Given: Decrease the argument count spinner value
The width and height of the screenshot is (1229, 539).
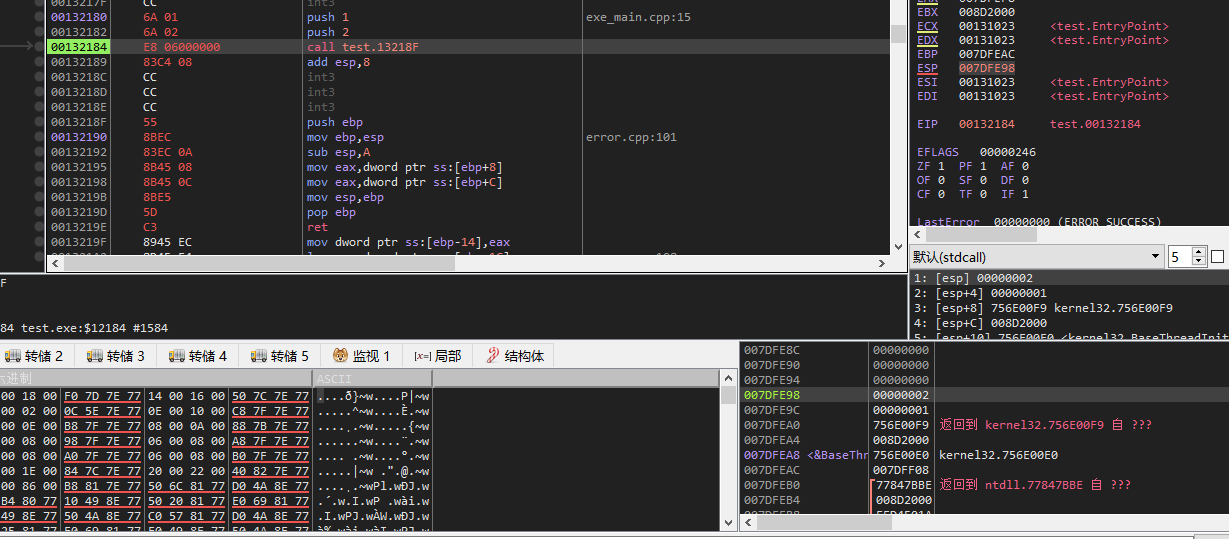Looking at the screenshot, I should coord(1200,262).
